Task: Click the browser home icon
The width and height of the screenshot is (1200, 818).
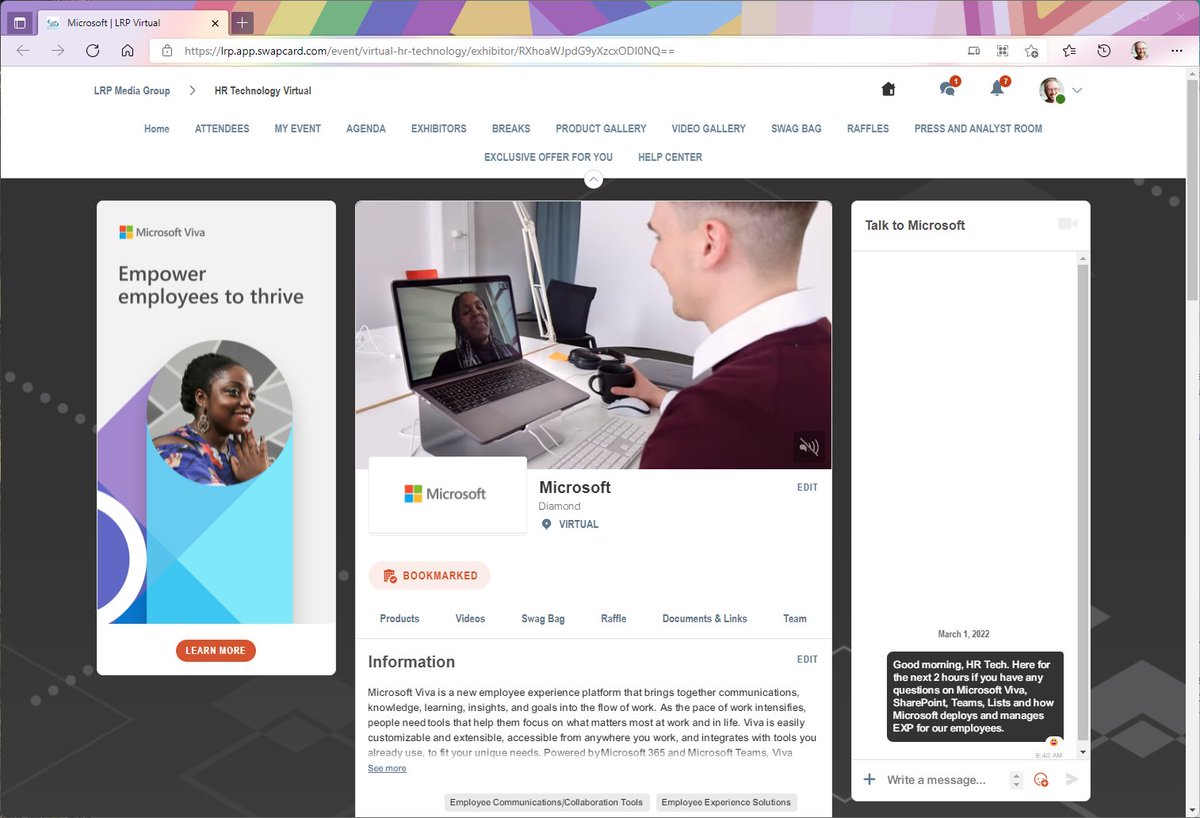Action: (x=127, y=50)
